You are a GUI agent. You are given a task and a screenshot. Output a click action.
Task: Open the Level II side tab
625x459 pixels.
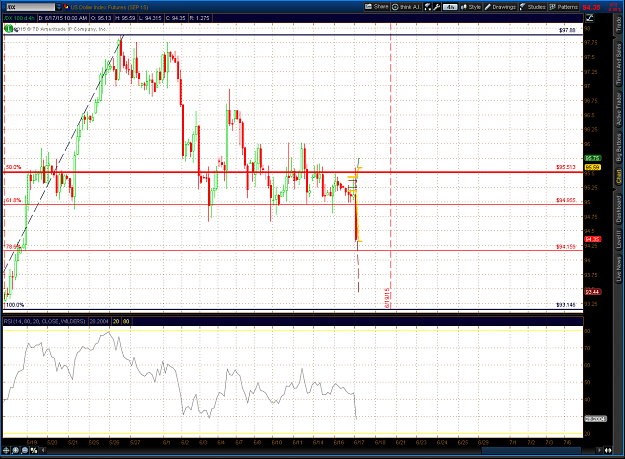click(618, 239)
